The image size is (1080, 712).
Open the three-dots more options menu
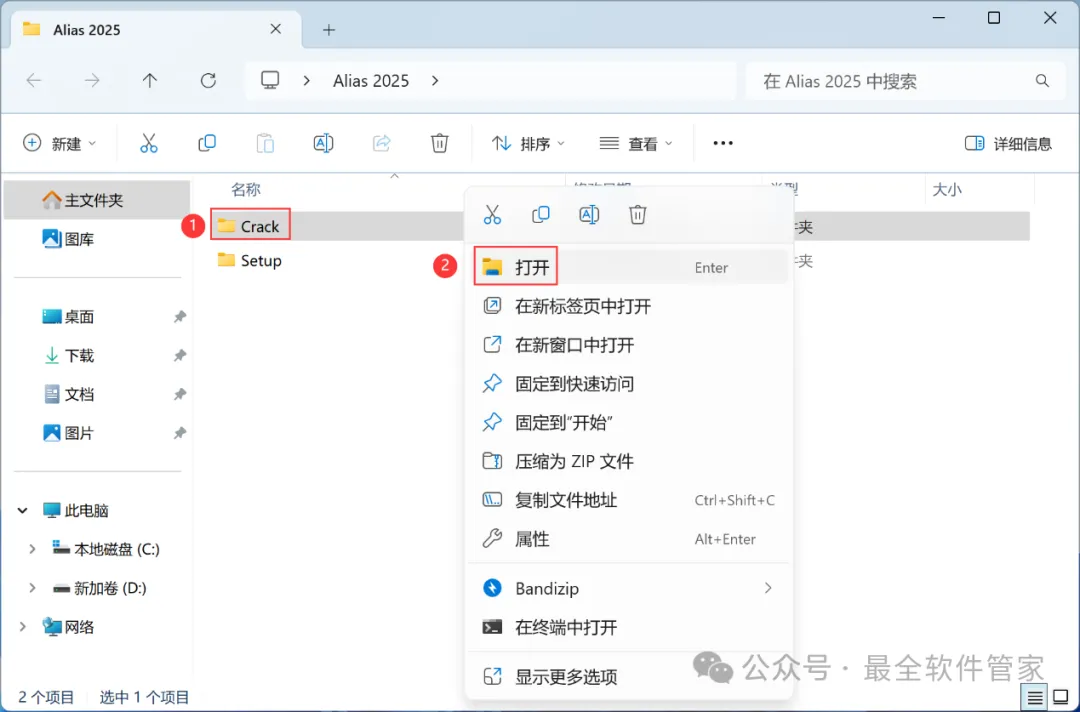[x=723, y=143]
